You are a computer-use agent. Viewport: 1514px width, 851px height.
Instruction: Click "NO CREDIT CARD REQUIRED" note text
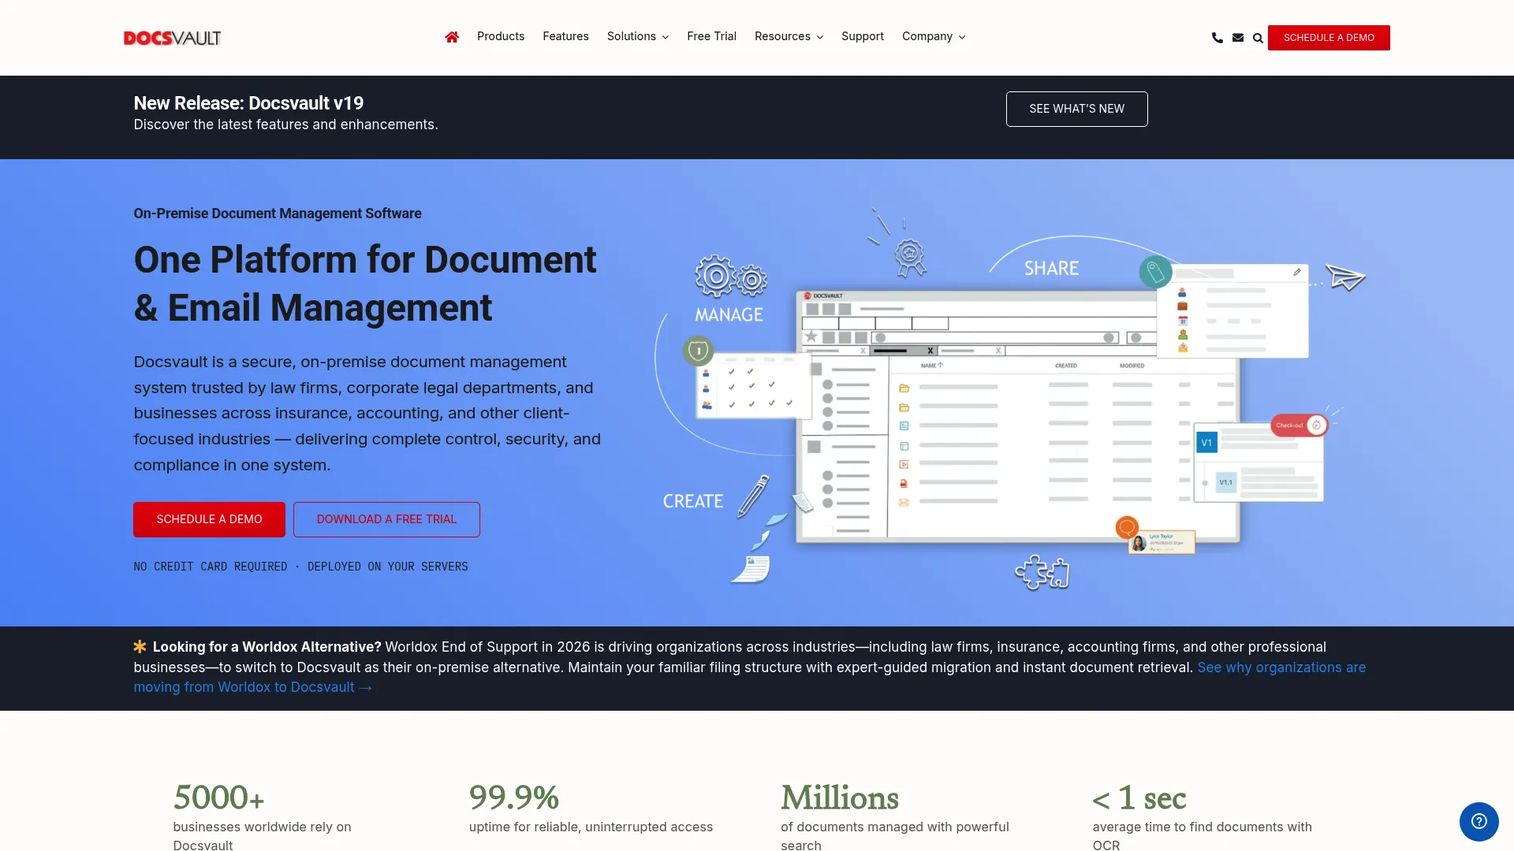tap(211, 567)
